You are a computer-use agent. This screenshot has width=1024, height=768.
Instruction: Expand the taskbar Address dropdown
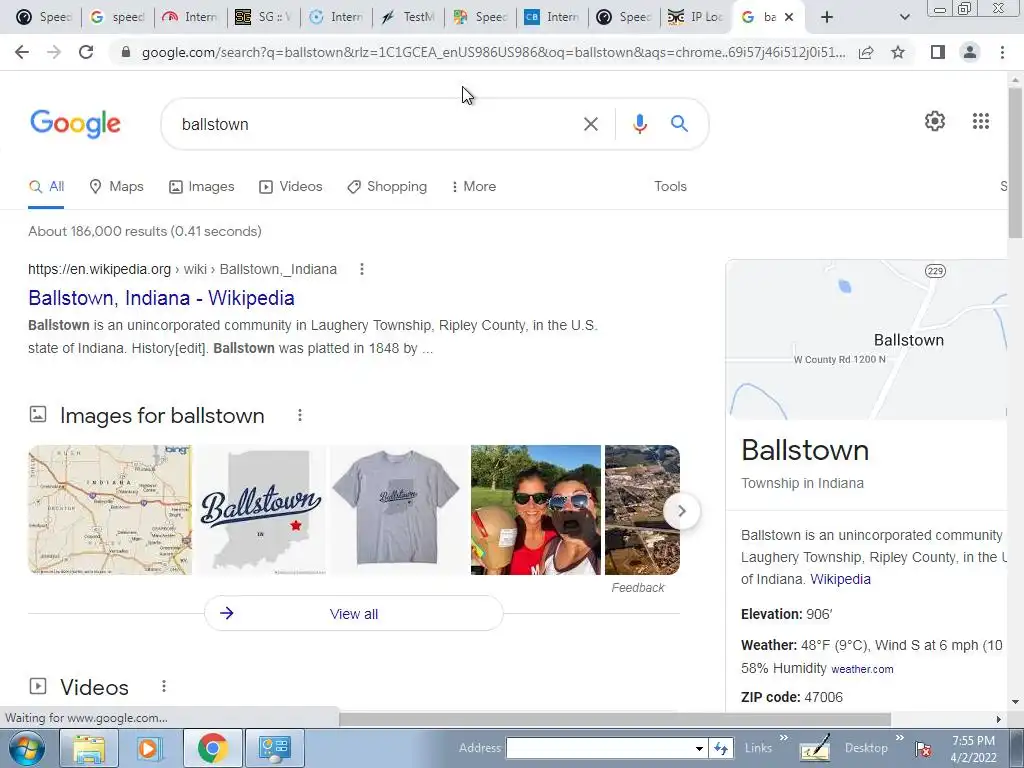click(699, 748)
